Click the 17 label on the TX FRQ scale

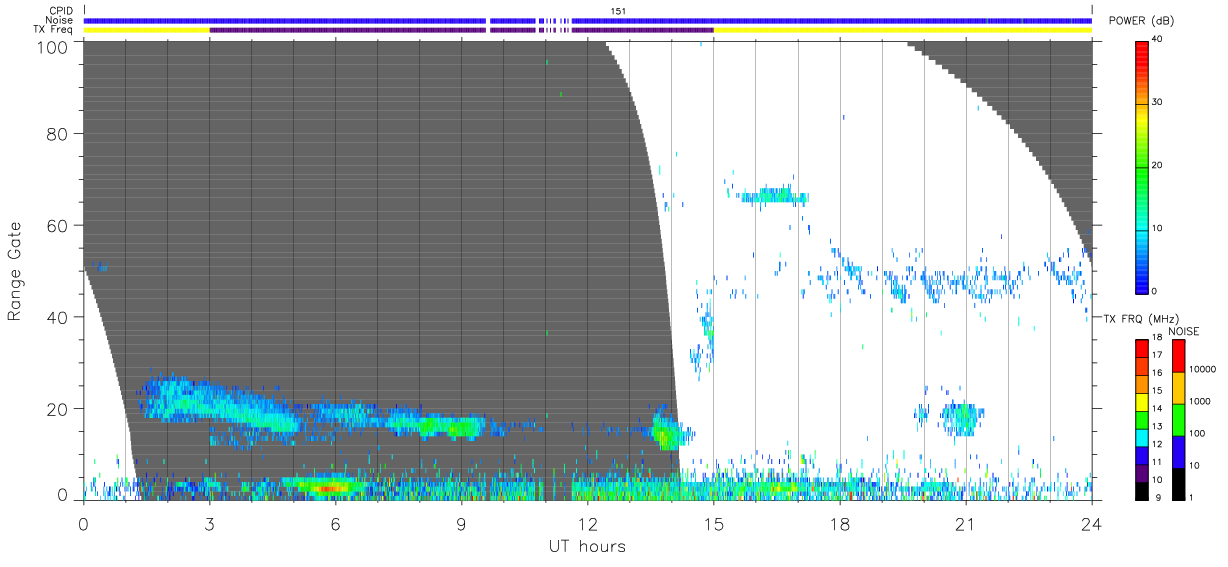(1158, 355)
